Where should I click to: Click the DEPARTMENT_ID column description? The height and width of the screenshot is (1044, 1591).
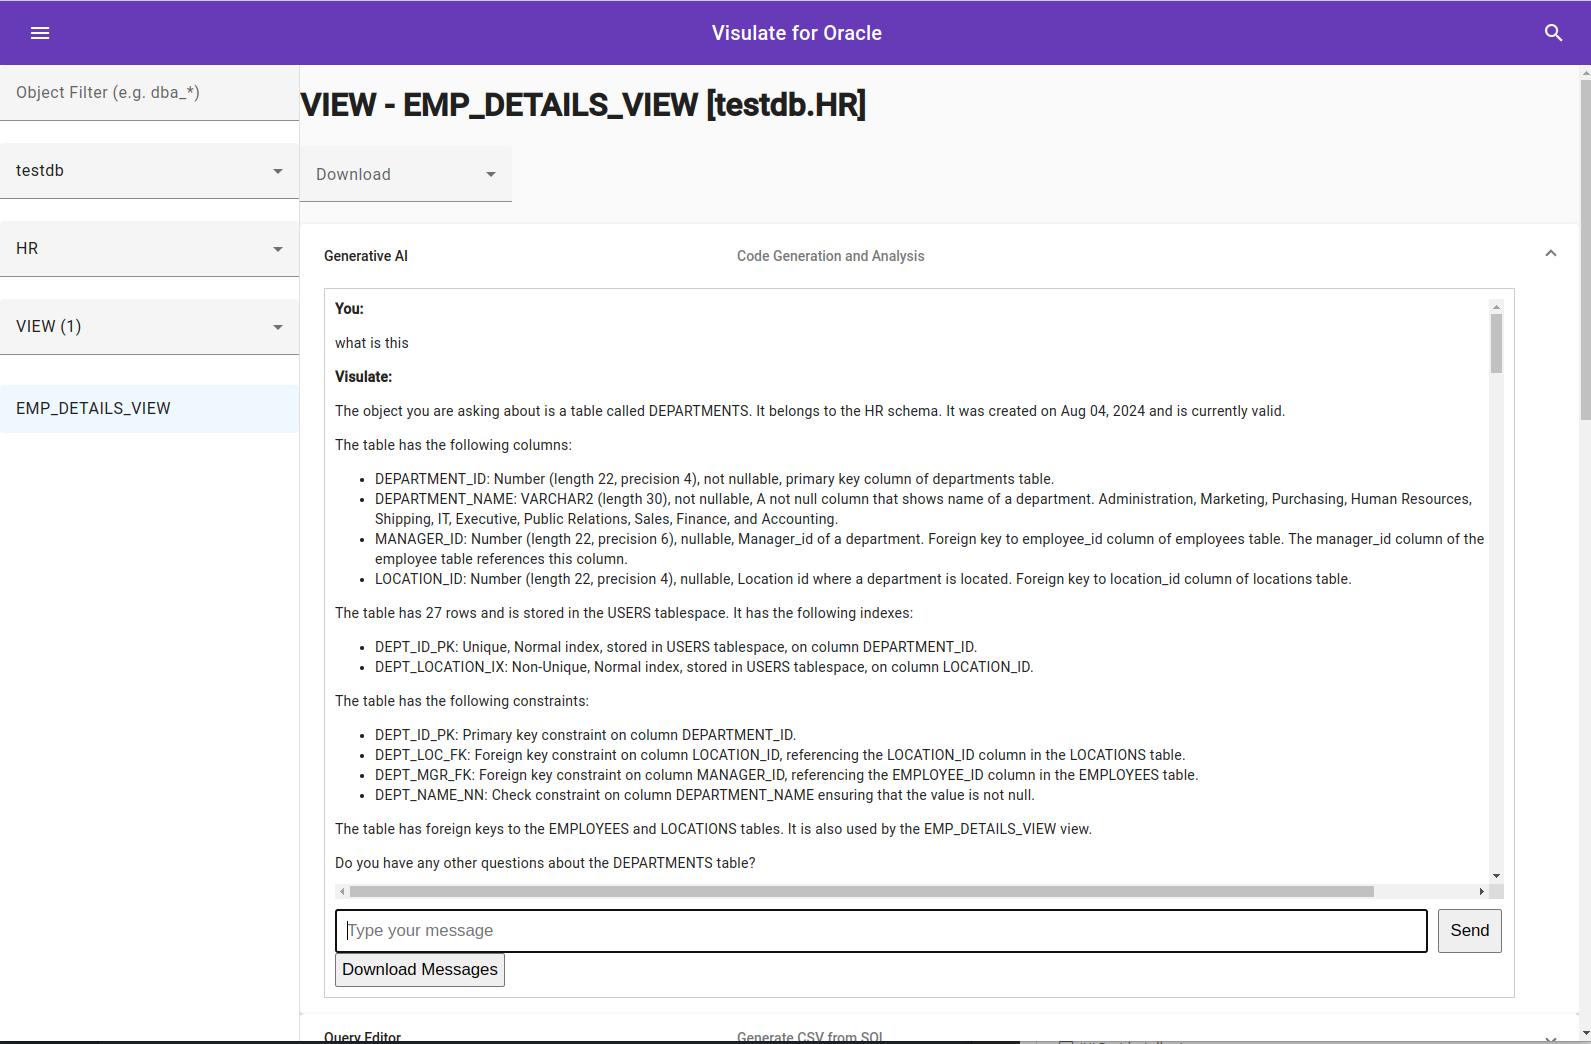click(714, 479)
